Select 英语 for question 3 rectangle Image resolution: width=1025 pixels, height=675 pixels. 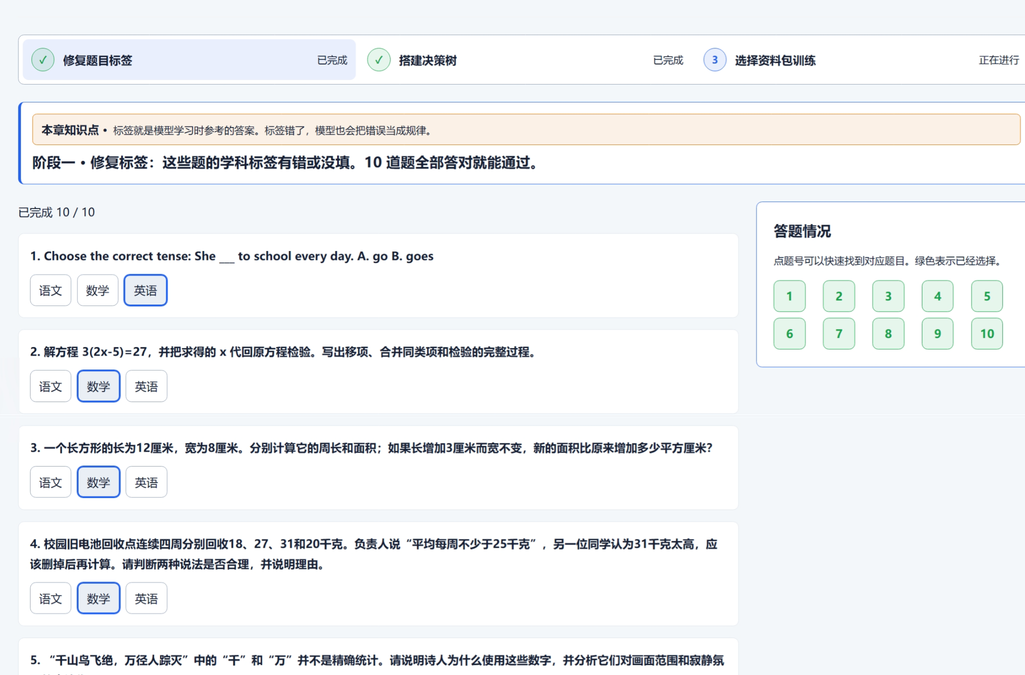tap(146, 482)
